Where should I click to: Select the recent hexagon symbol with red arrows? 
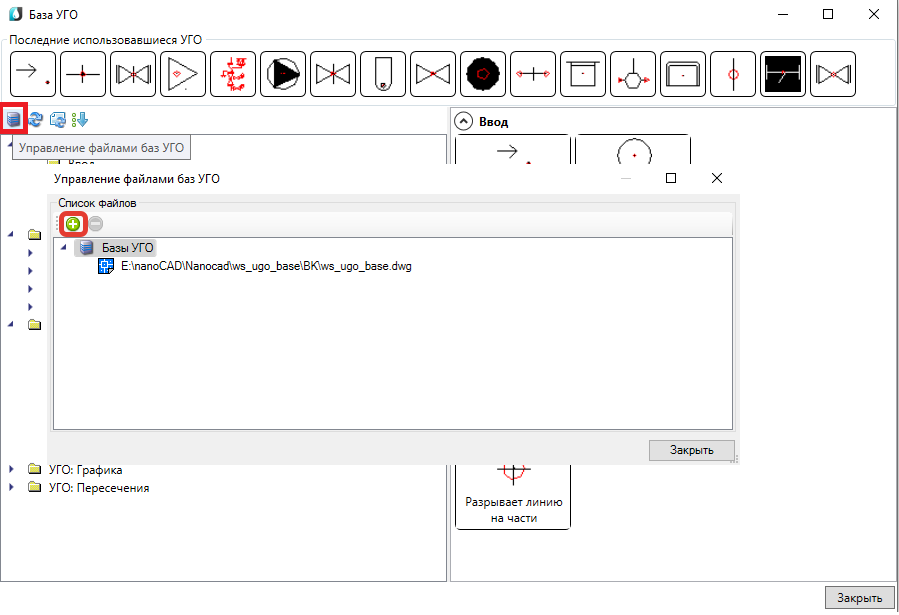tap(633, 74)
